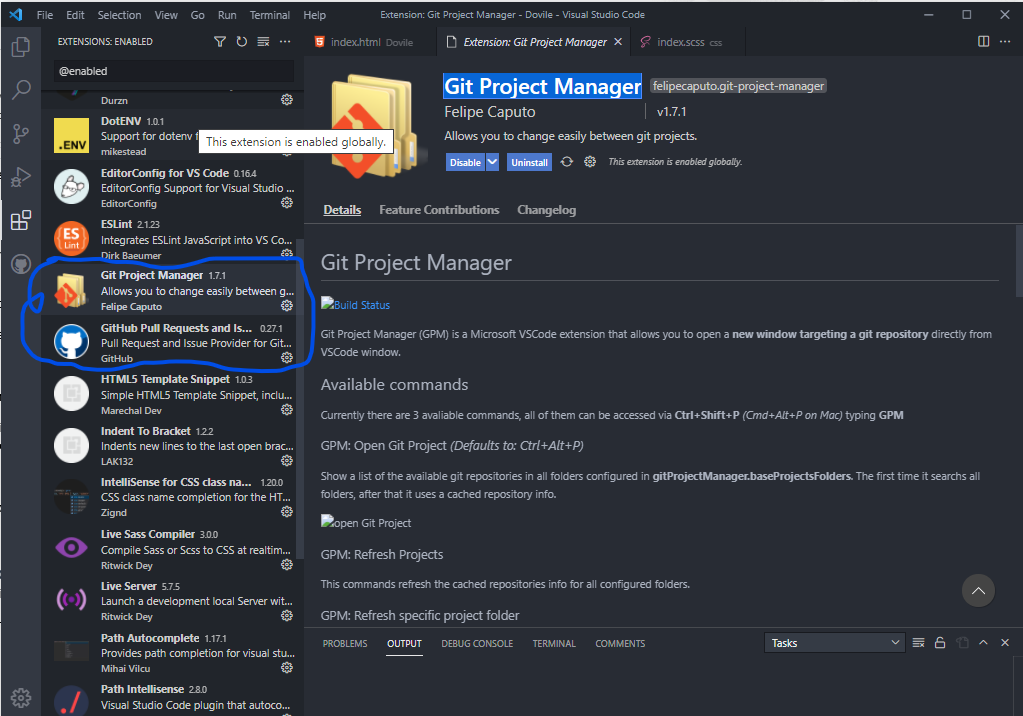Select the Details tab
The height and width of the screenshot is (716, 1023).
pos(342,210)
